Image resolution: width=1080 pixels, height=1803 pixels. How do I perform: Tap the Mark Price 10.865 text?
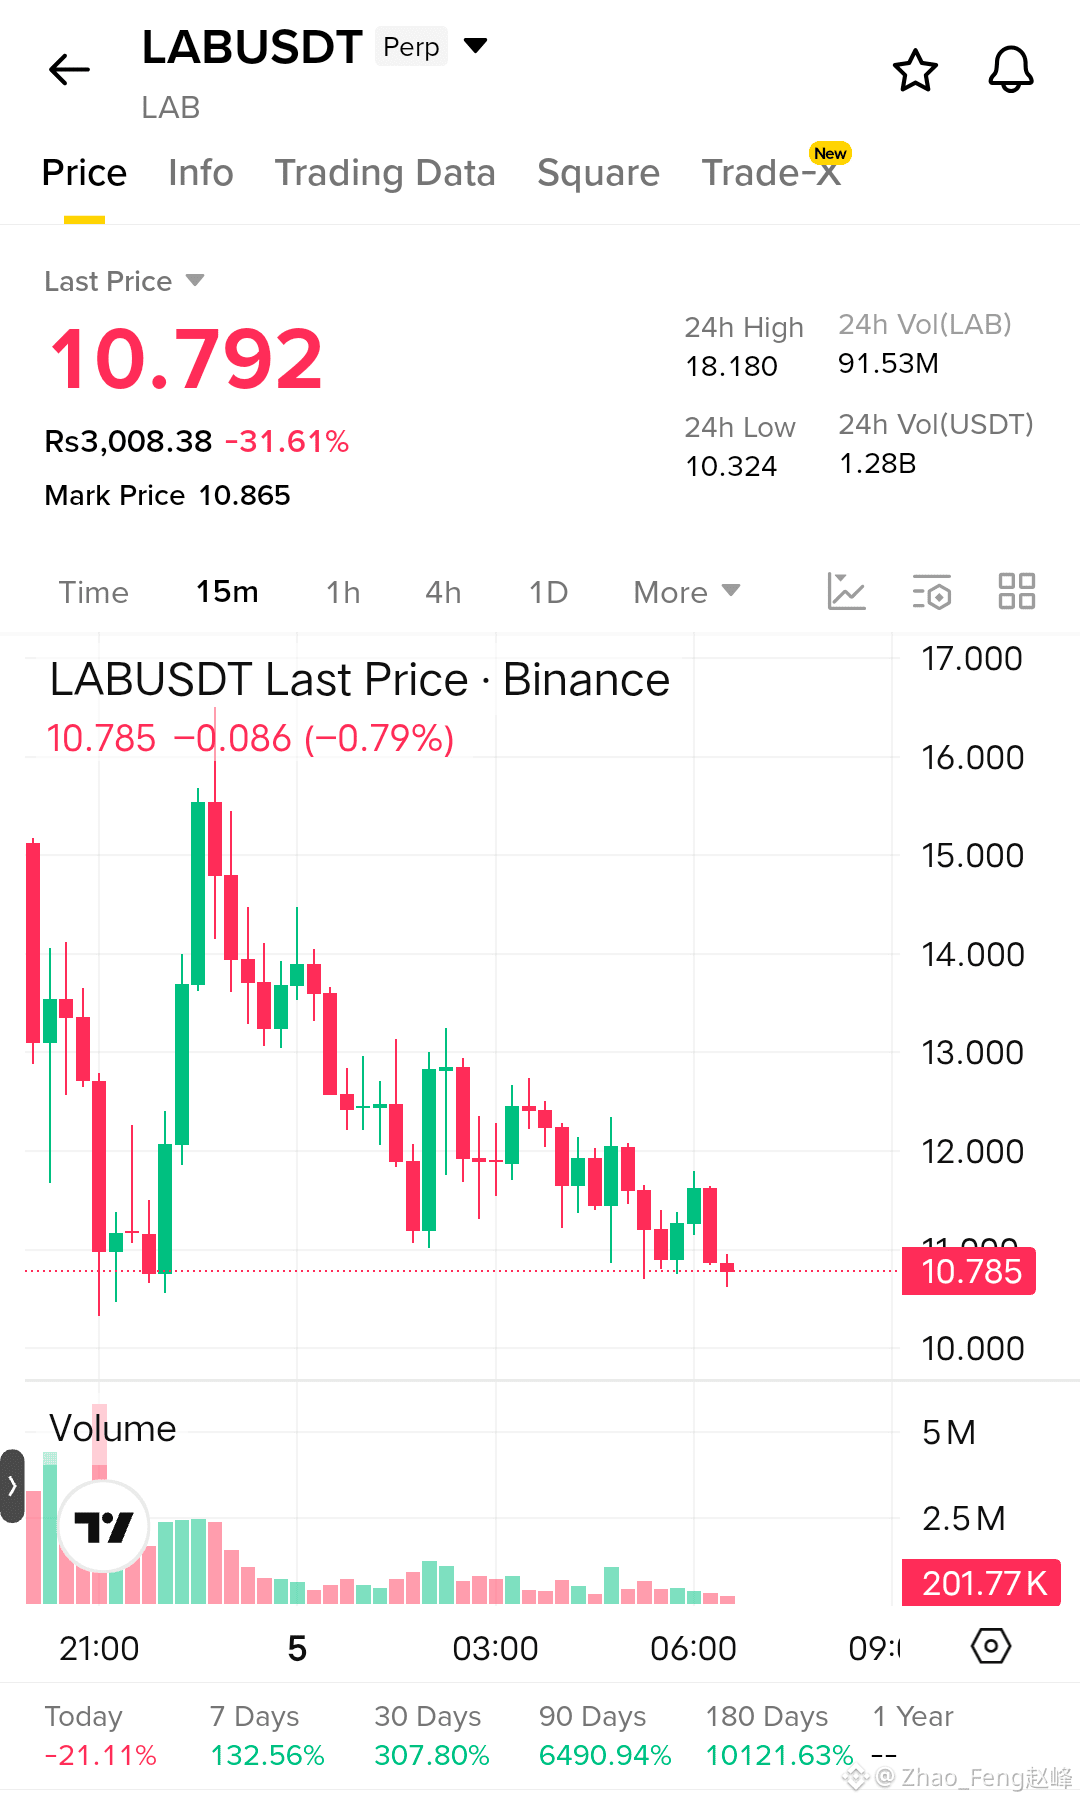coord(167,495)
